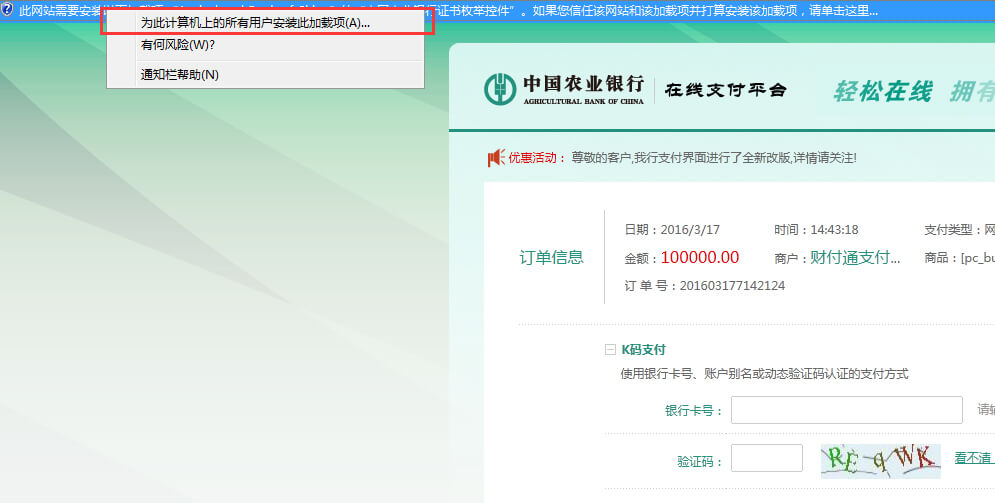Click the 优惠活动 label text

[x=537, y=158]
